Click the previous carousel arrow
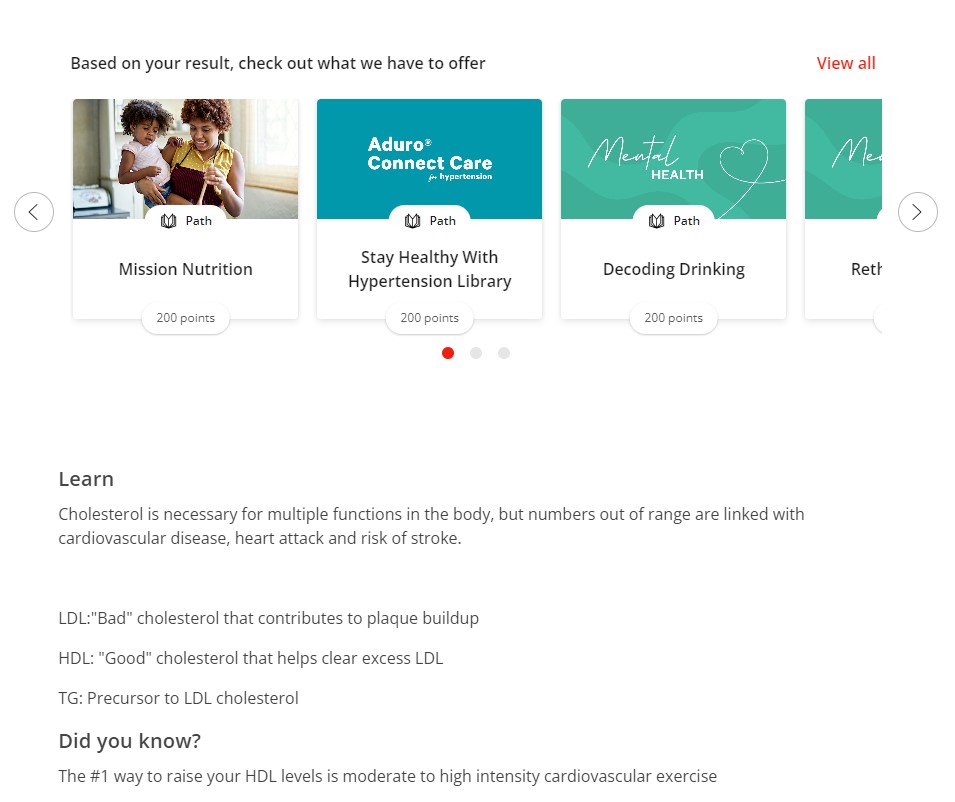This screenshot has height=802, width=955. click(34, 212)
